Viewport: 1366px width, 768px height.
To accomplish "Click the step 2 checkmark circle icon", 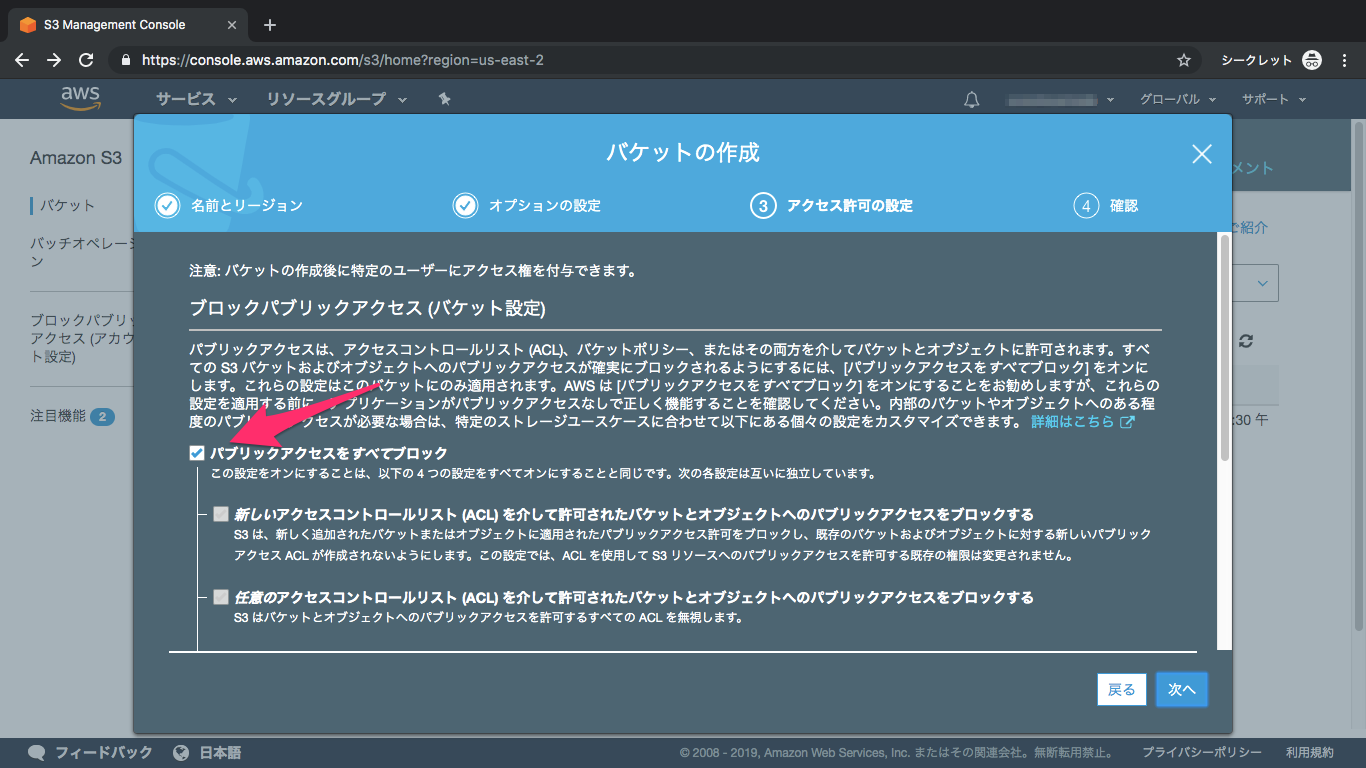I will (465, 205).
